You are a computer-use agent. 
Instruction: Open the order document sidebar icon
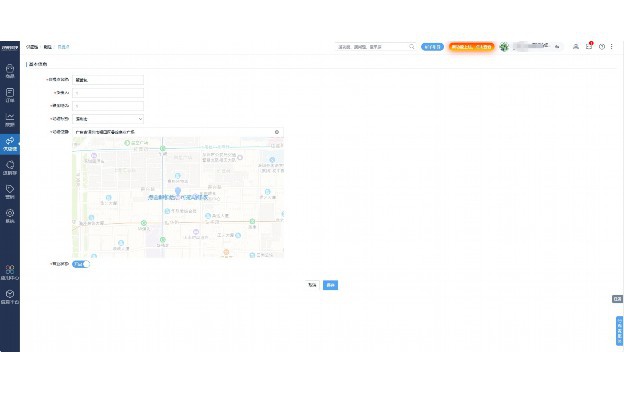click(10, 95)
